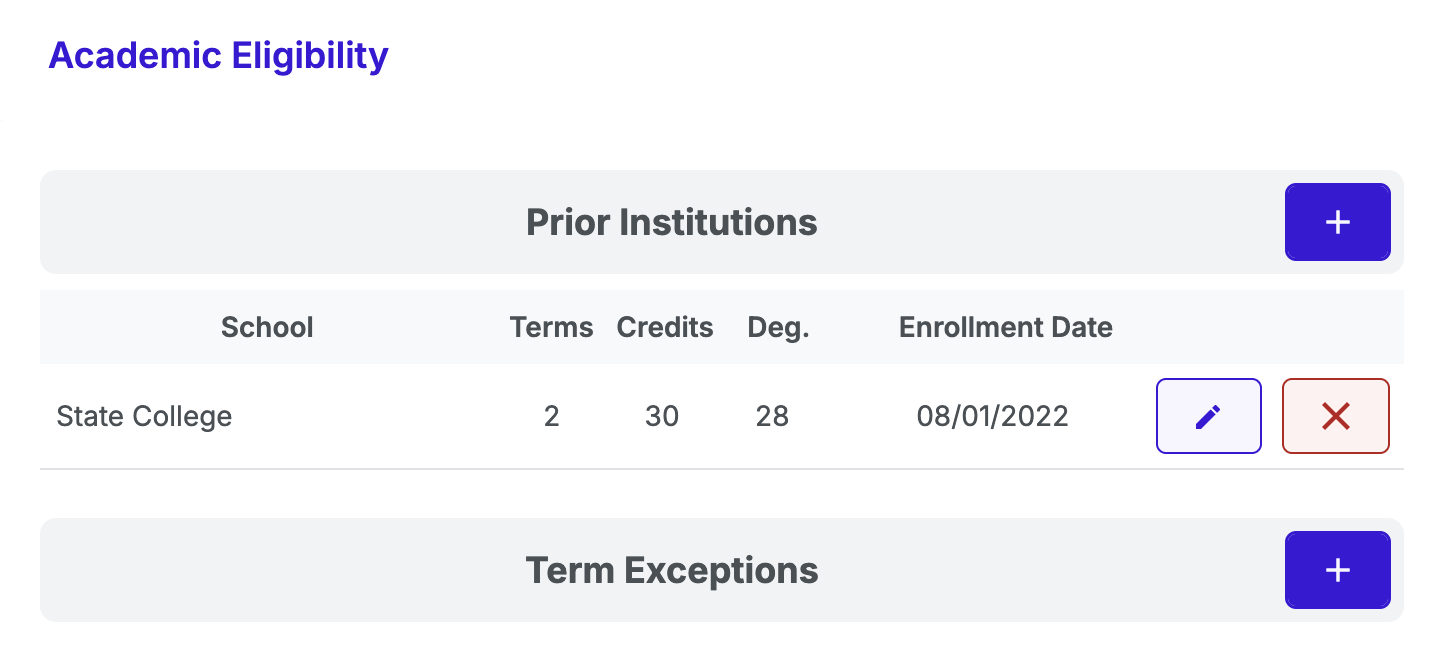Click the School column header

267,327
